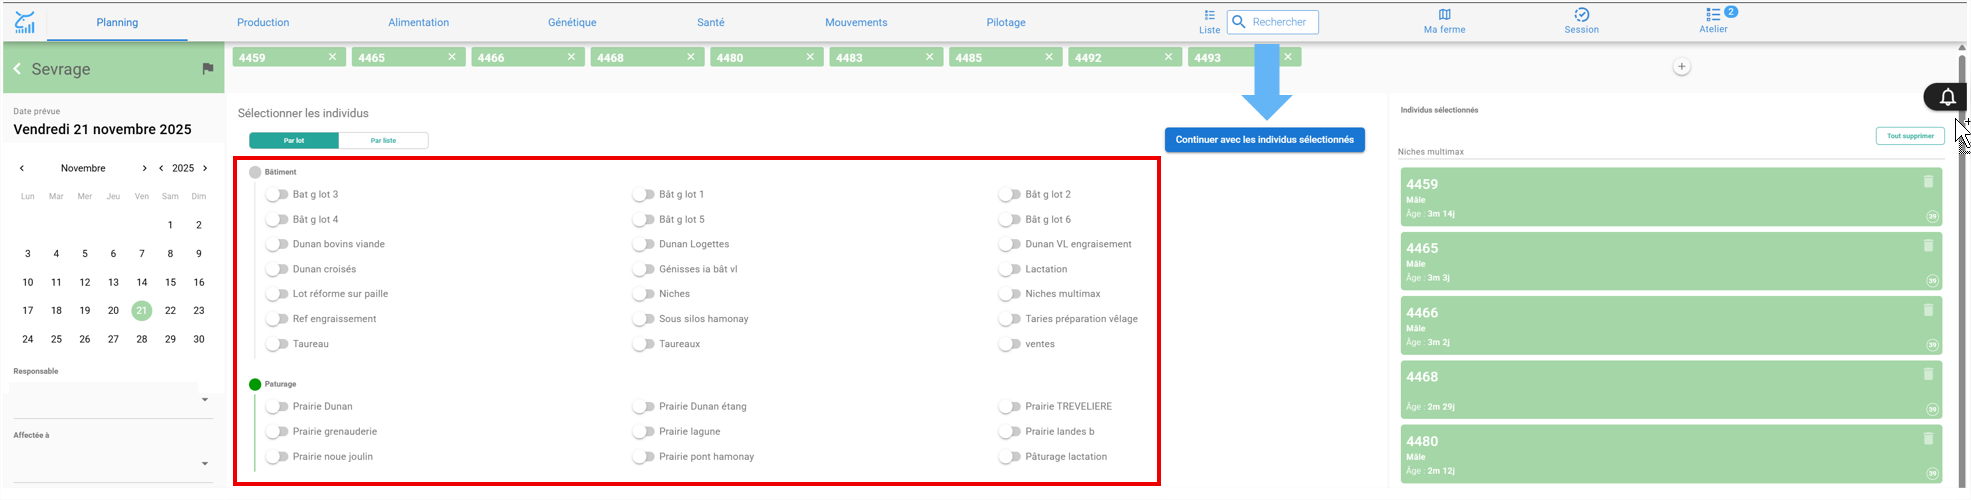Open the Responsable dropdown
1971x500 pixels.
(113, 400)
